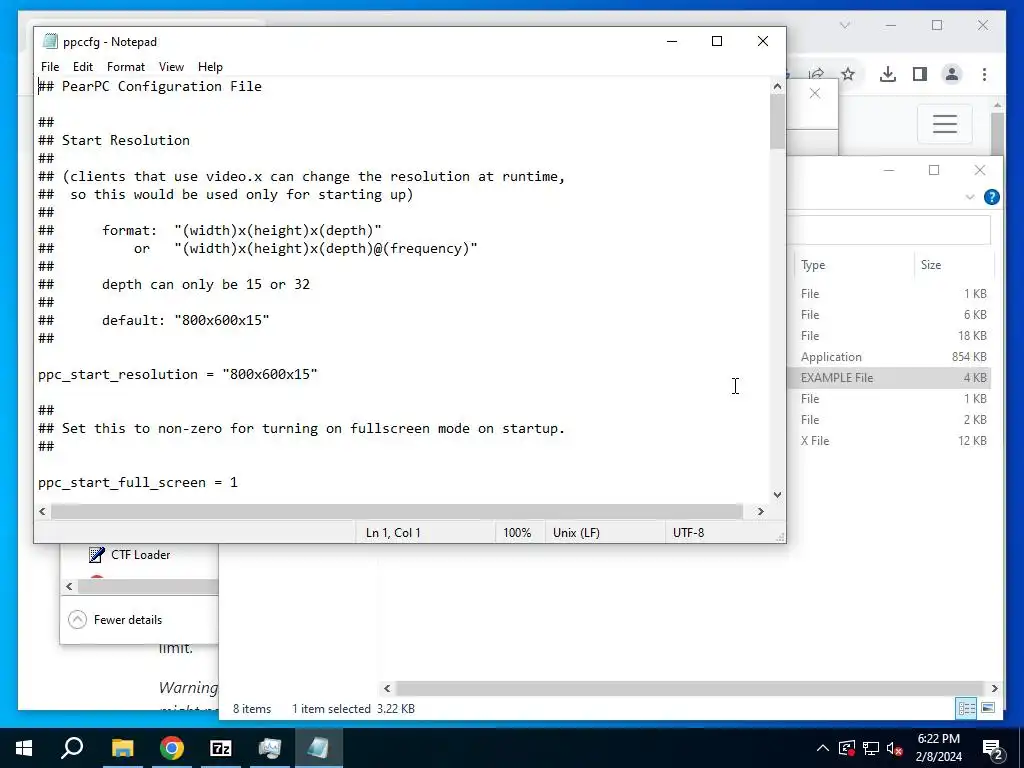Screen dimensions: 1024x768
Task: Open File Explorer from taskbar
Action: (122, 748)
